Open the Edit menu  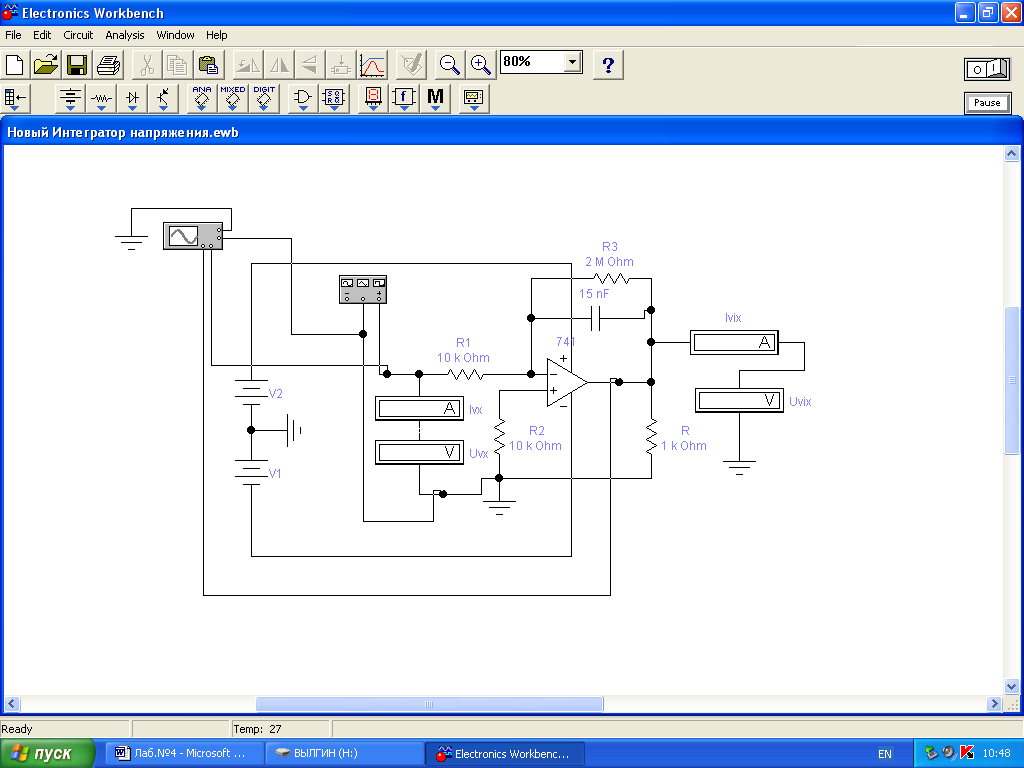42,35
